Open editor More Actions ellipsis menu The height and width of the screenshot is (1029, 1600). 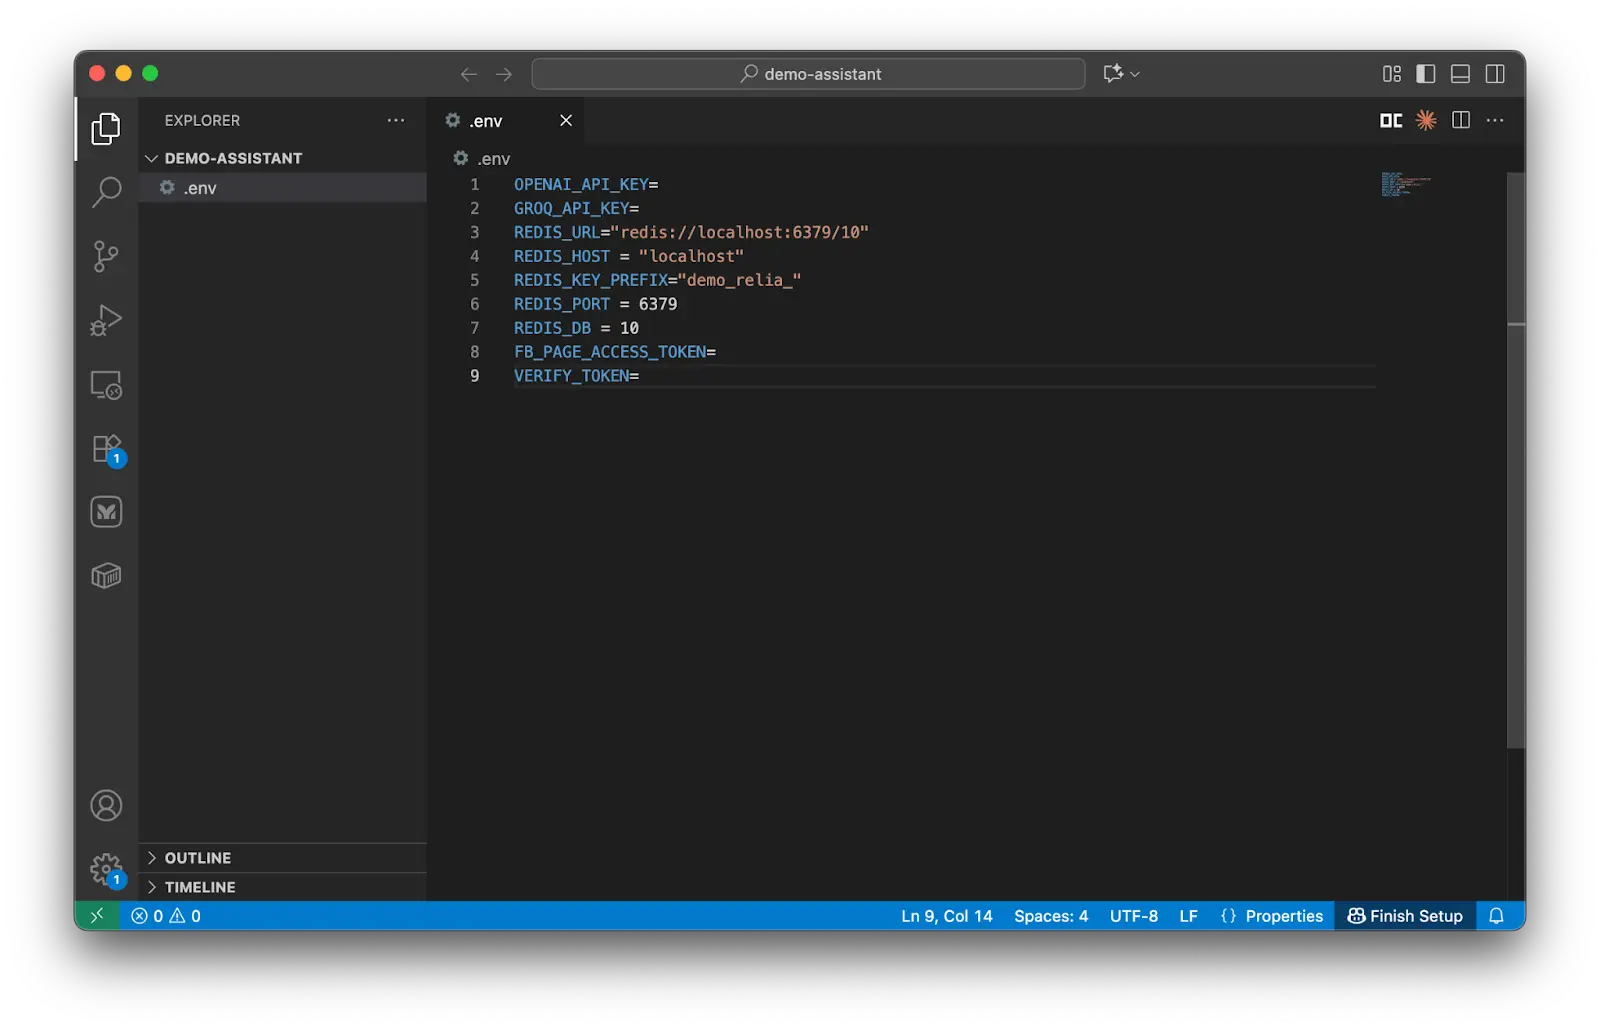pyautogui.click(x=1495, y=120)
